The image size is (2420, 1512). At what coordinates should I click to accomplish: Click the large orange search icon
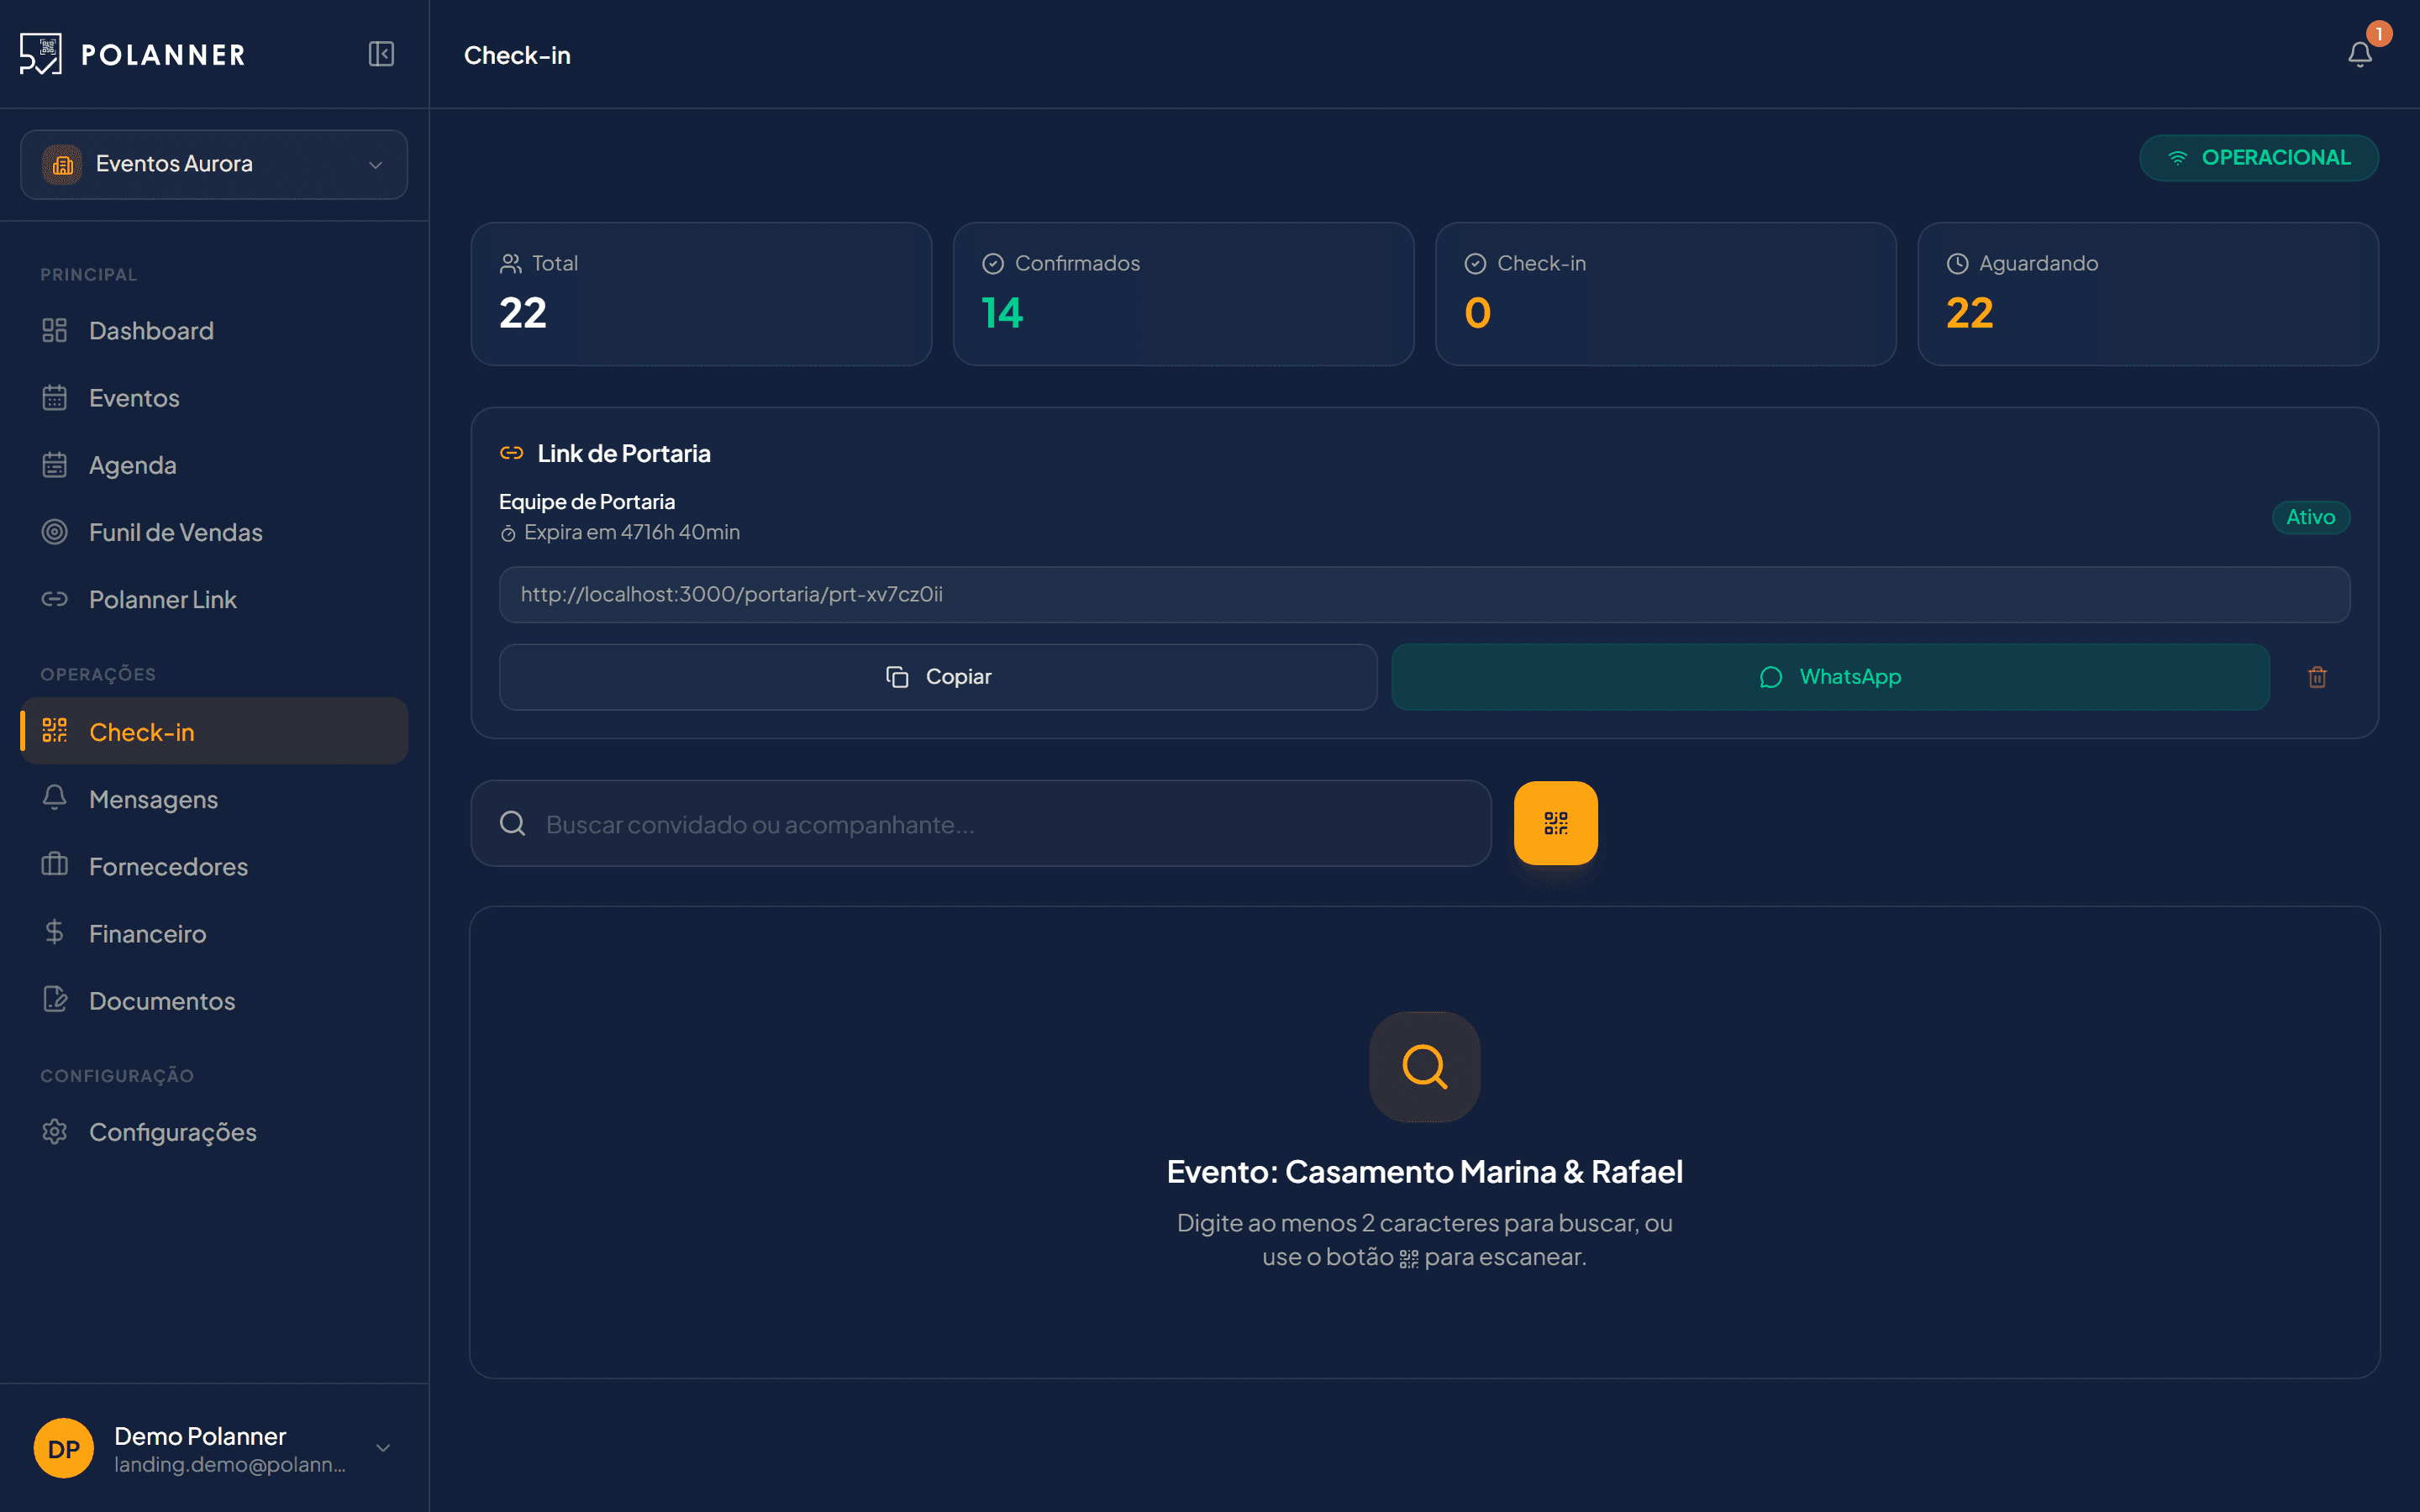point(1424,1067)
